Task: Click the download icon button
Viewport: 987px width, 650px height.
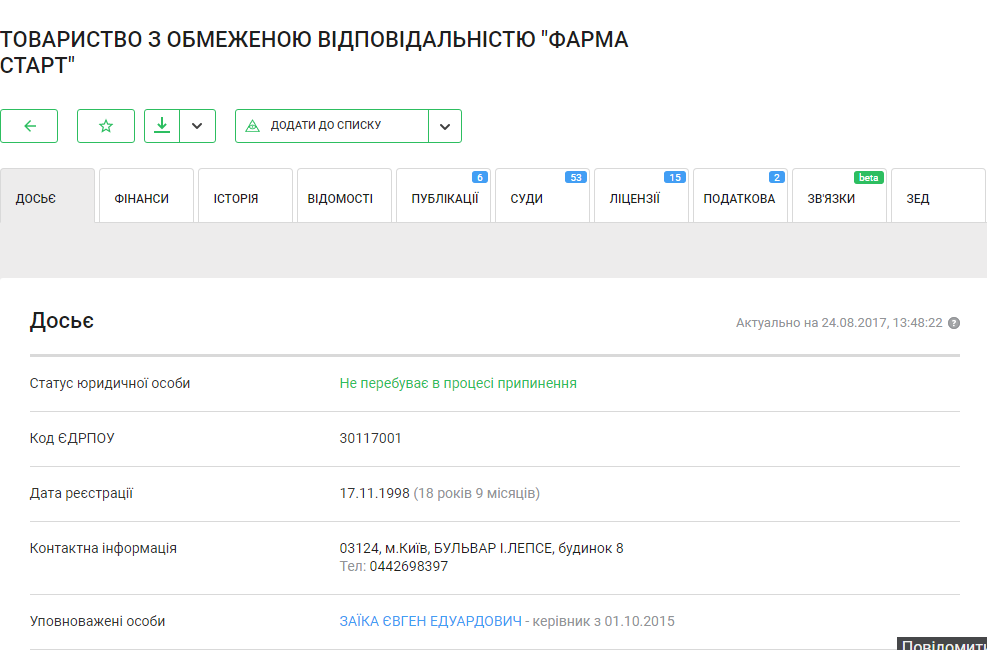Action: 162,126
